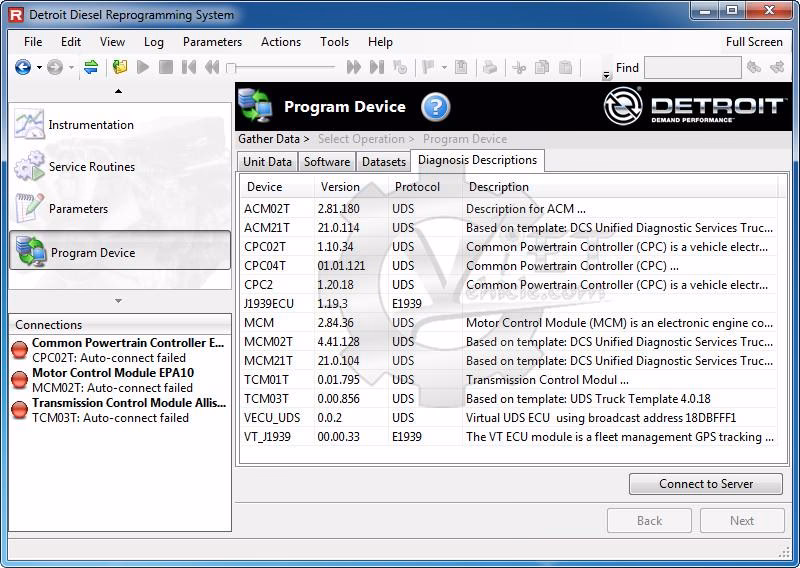The width and height of the screenshot is (800, 568).
Task: Switch to the Unit Data tab
Action: (x=267, y=162)
